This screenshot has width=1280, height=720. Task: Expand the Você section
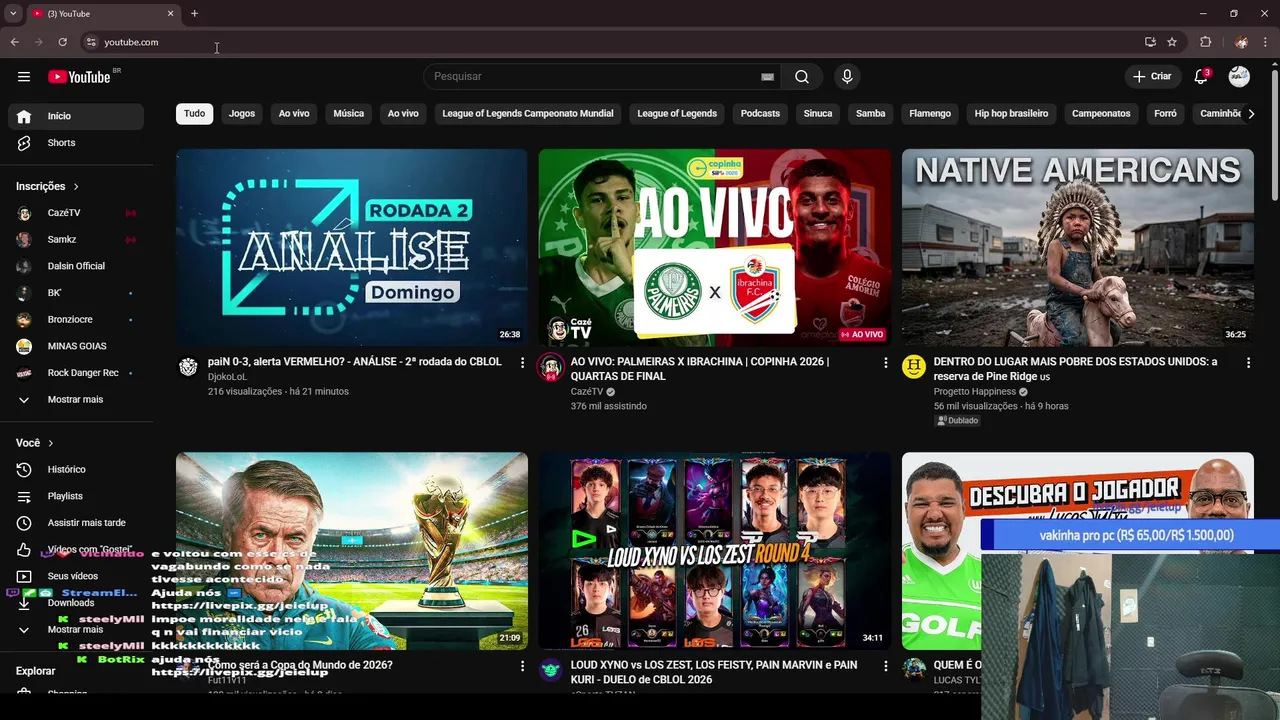pyautogui.click(x=35, y=443)
